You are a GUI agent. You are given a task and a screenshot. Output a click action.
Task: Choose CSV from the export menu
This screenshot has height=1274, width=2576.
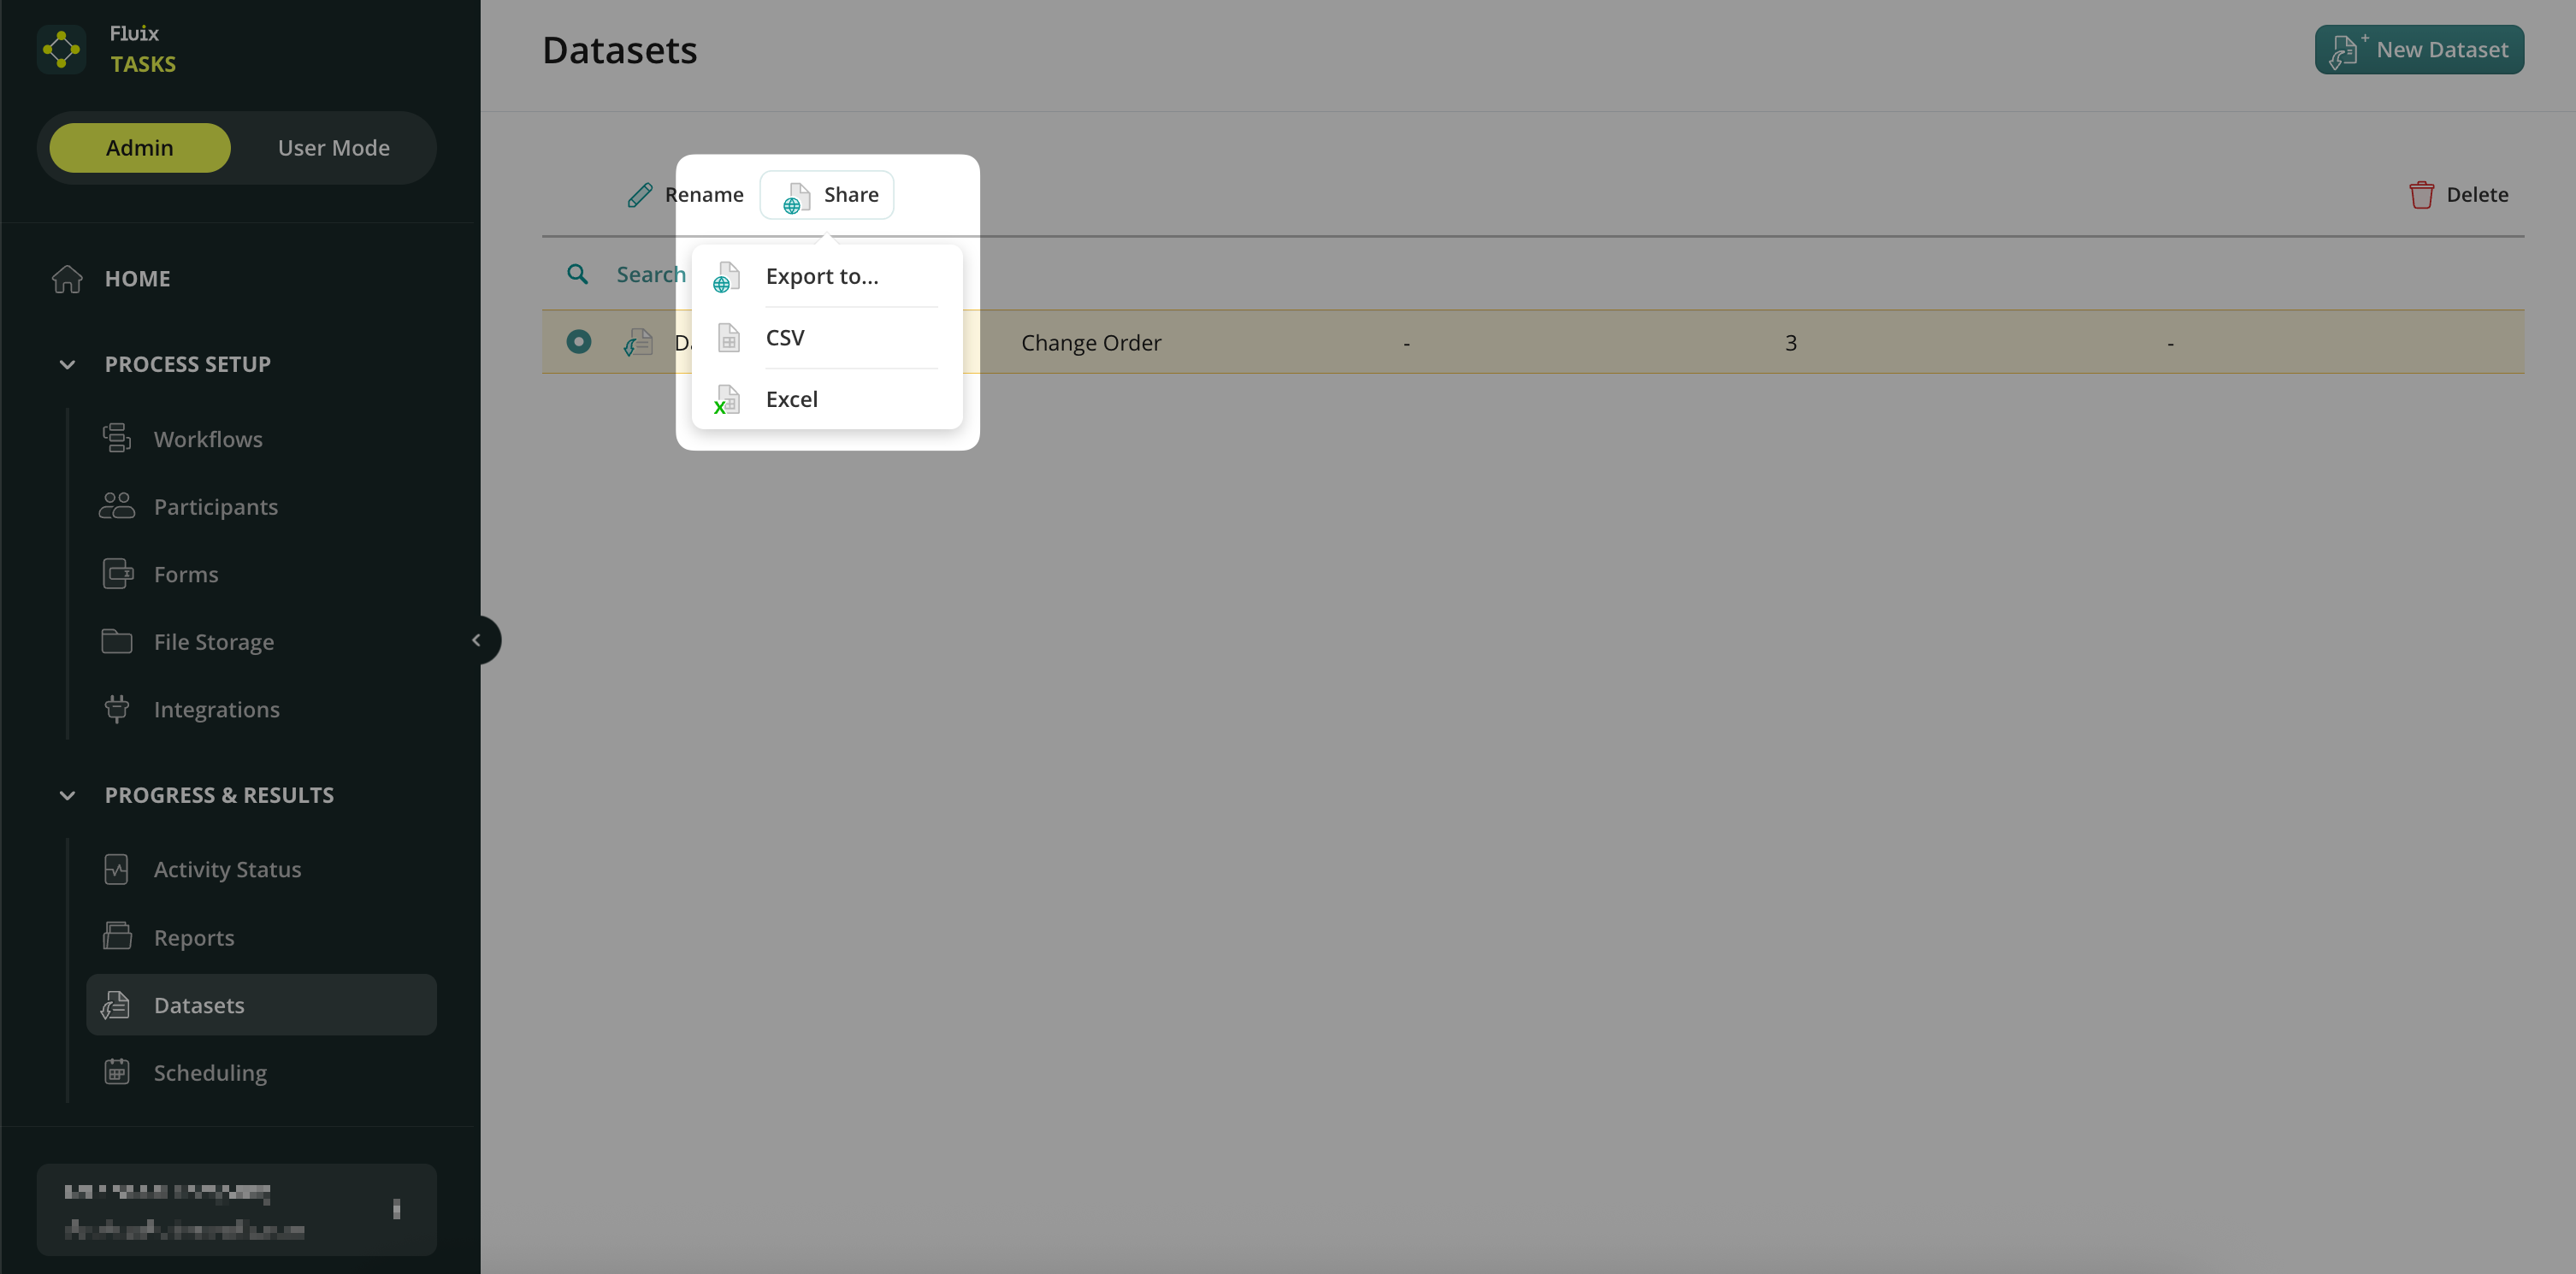pyautogui.click(x=785, y=338)
